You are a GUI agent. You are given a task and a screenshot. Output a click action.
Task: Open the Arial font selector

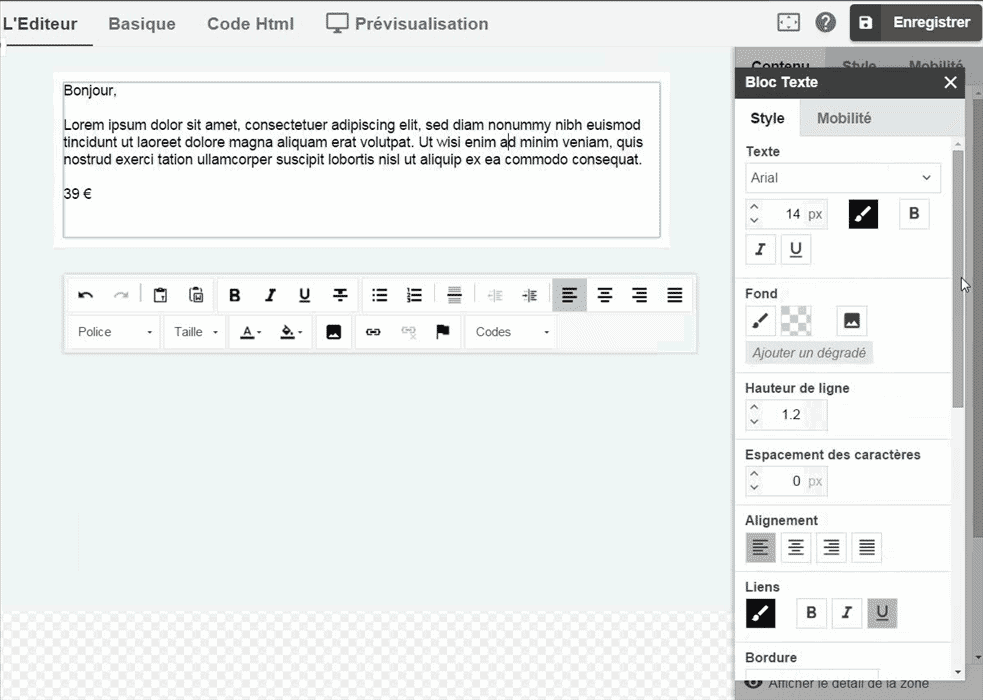(842, 177)
